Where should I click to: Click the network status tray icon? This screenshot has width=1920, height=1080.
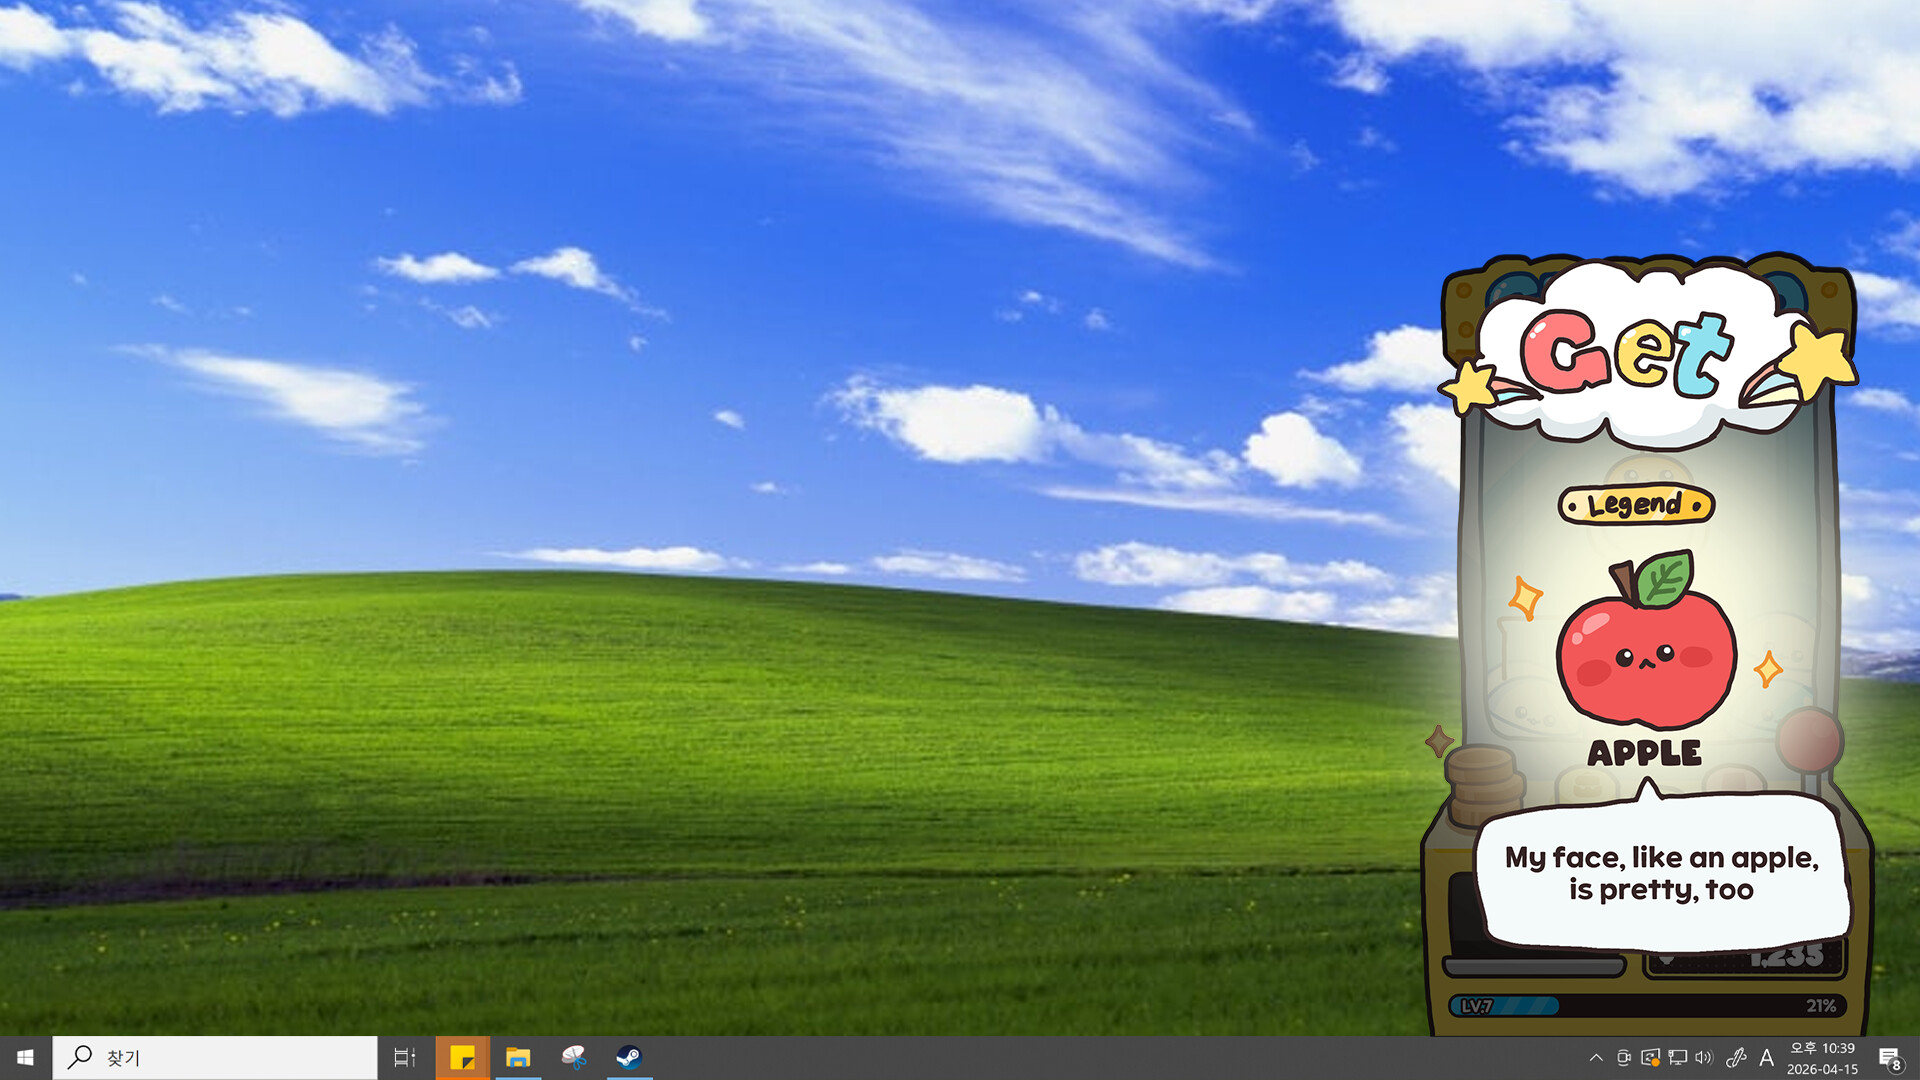point(1677,1057)
